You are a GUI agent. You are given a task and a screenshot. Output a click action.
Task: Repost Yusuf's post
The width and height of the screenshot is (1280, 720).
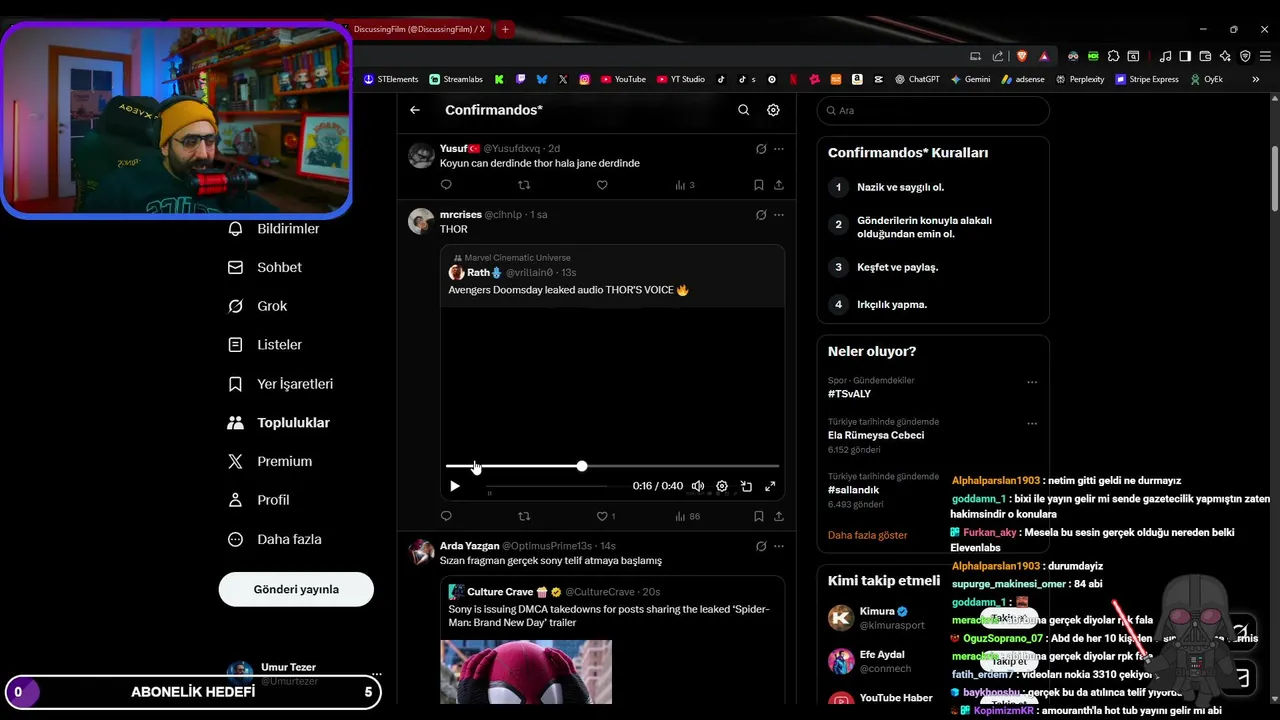[x=524, y=185]
